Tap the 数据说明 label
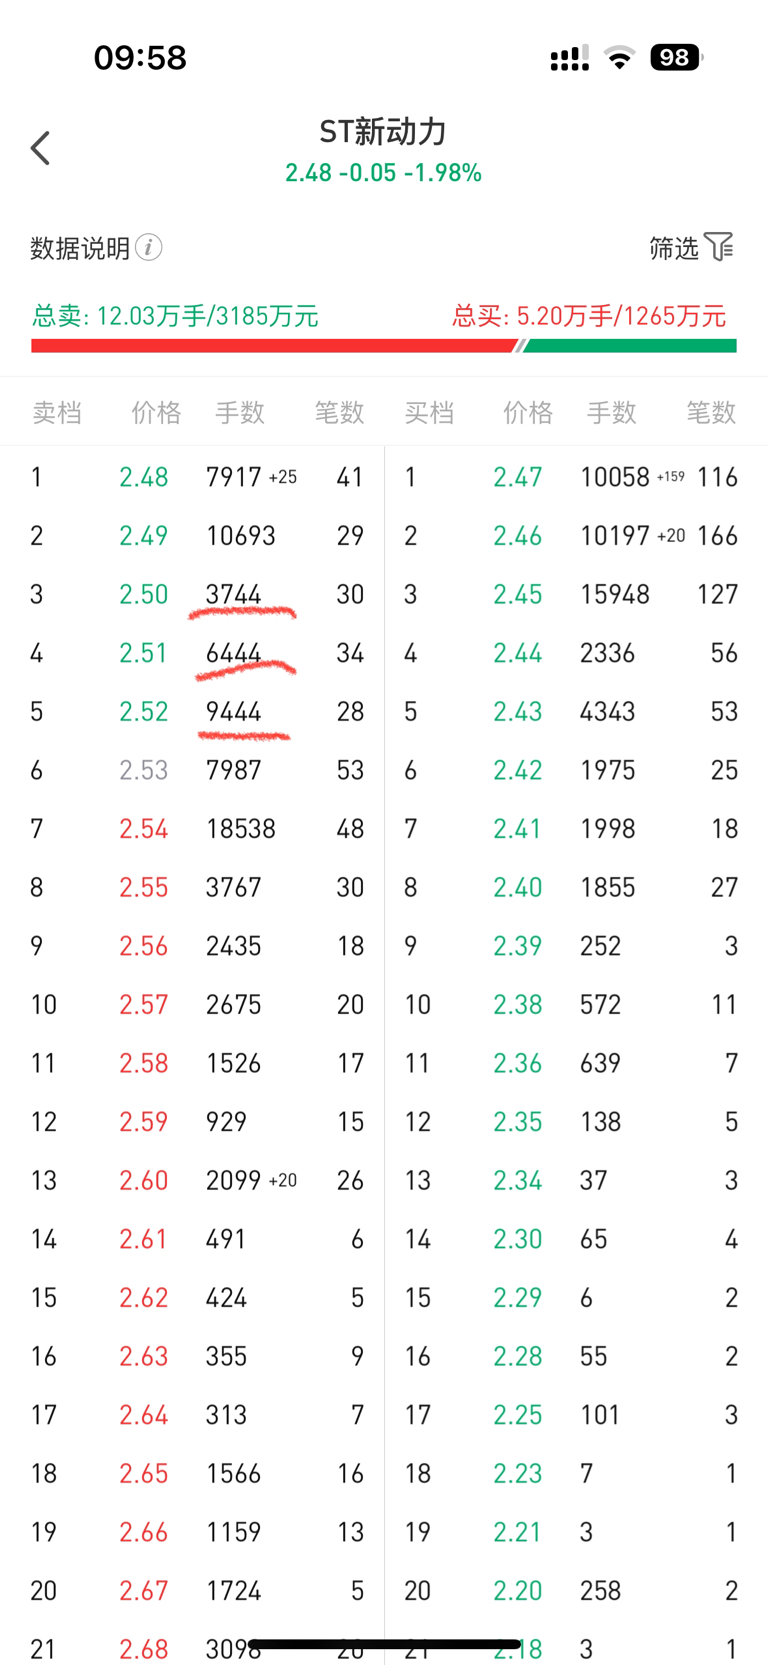Image resolution: width=769 pixels, height=1665 pixels. click(80, 247)
